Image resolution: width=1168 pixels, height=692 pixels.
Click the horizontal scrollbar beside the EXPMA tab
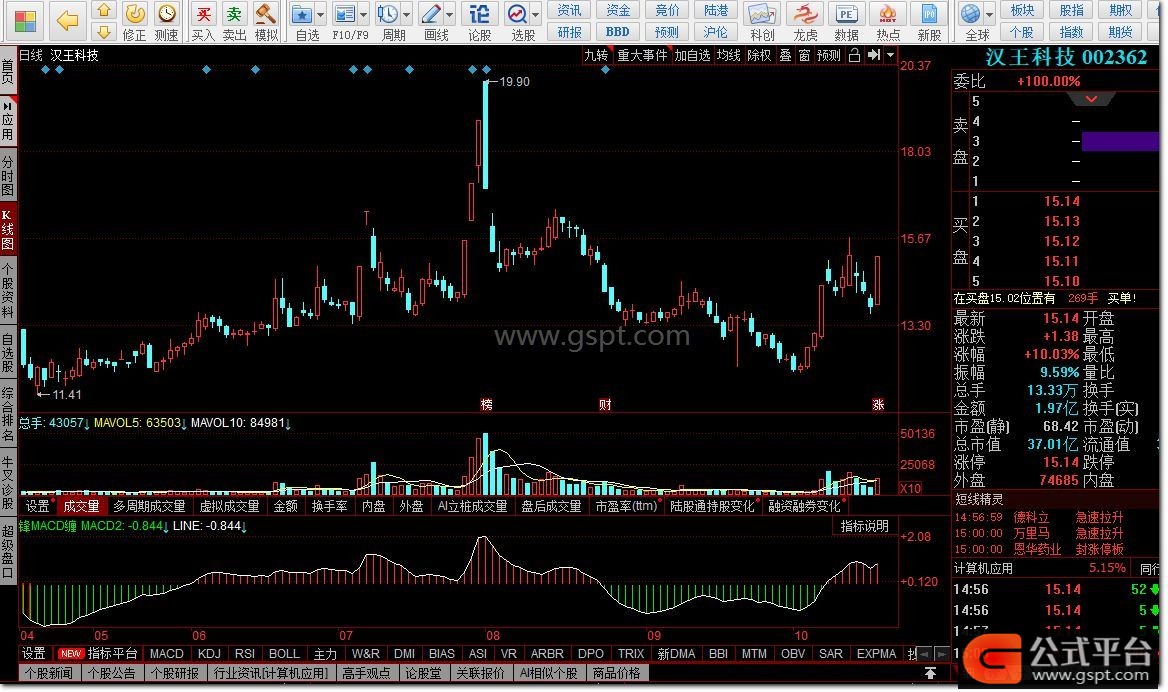[x=934, y=654]
